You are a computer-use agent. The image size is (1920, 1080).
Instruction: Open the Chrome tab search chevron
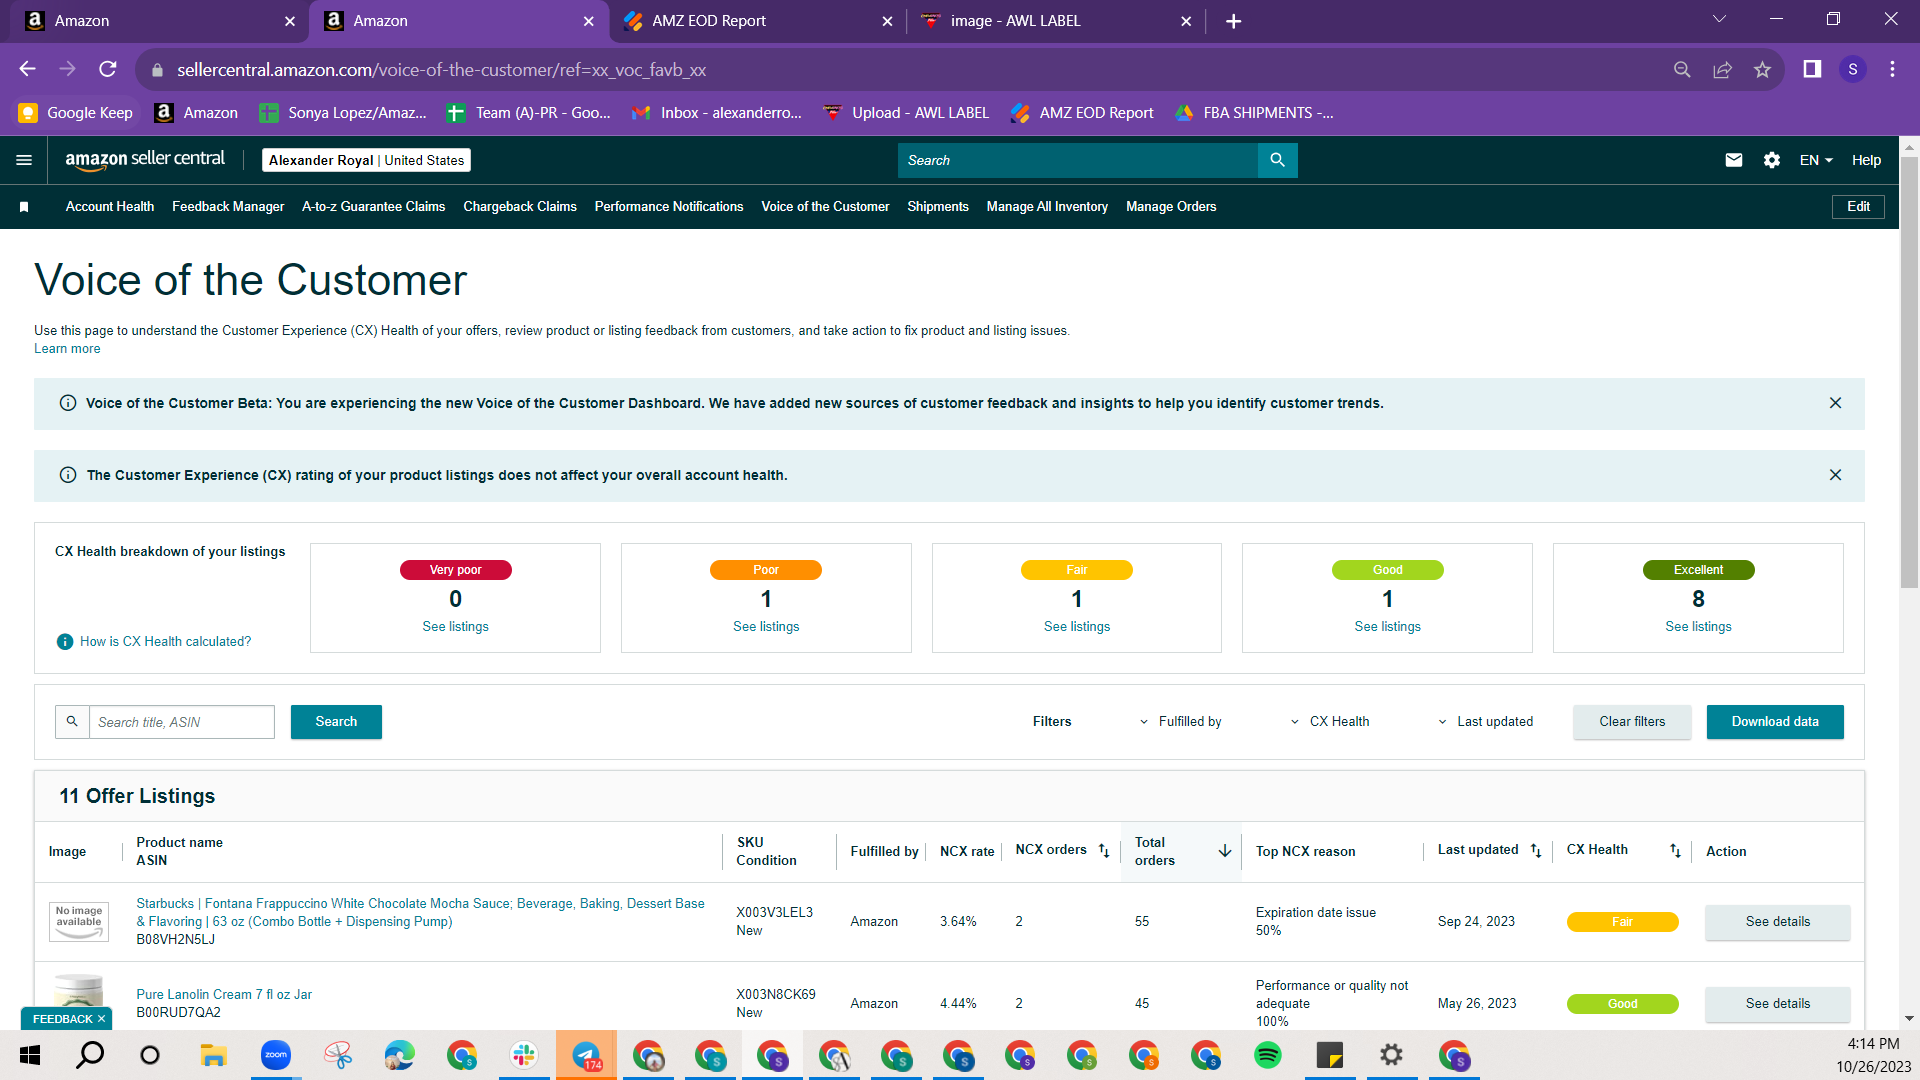coord(1719,20)
